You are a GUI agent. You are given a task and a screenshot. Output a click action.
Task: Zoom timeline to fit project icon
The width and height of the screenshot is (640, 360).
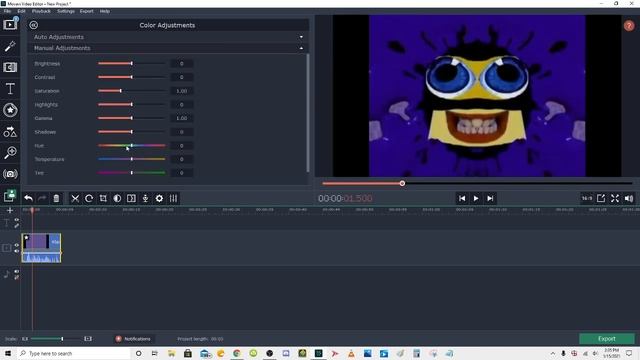pos(88,339)
